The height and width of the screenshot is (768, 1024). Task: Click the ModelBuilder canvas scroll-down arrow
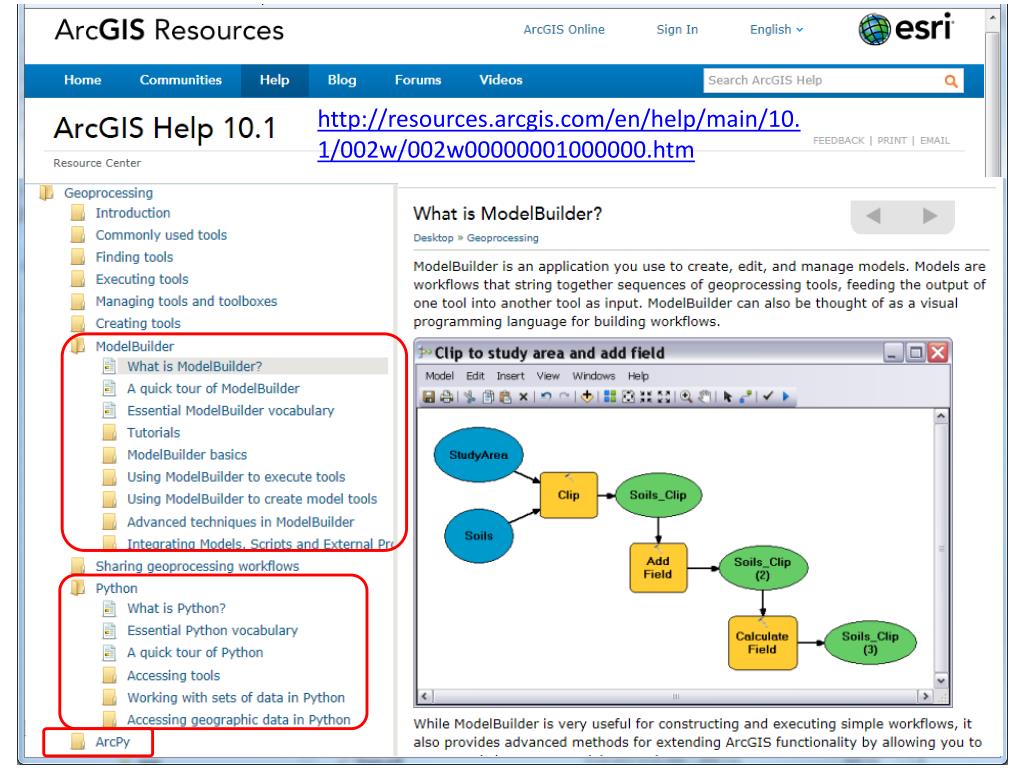tap(941, 680)
